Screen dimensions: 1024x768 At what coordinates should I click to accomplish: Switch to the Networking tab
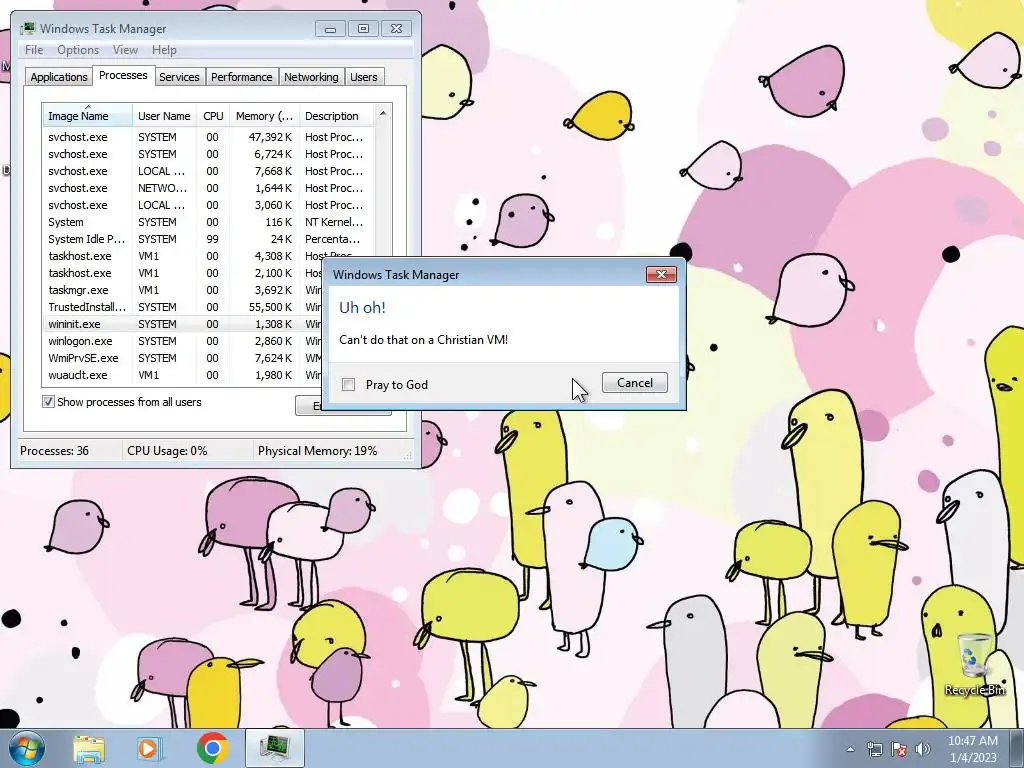click(311, 77)
